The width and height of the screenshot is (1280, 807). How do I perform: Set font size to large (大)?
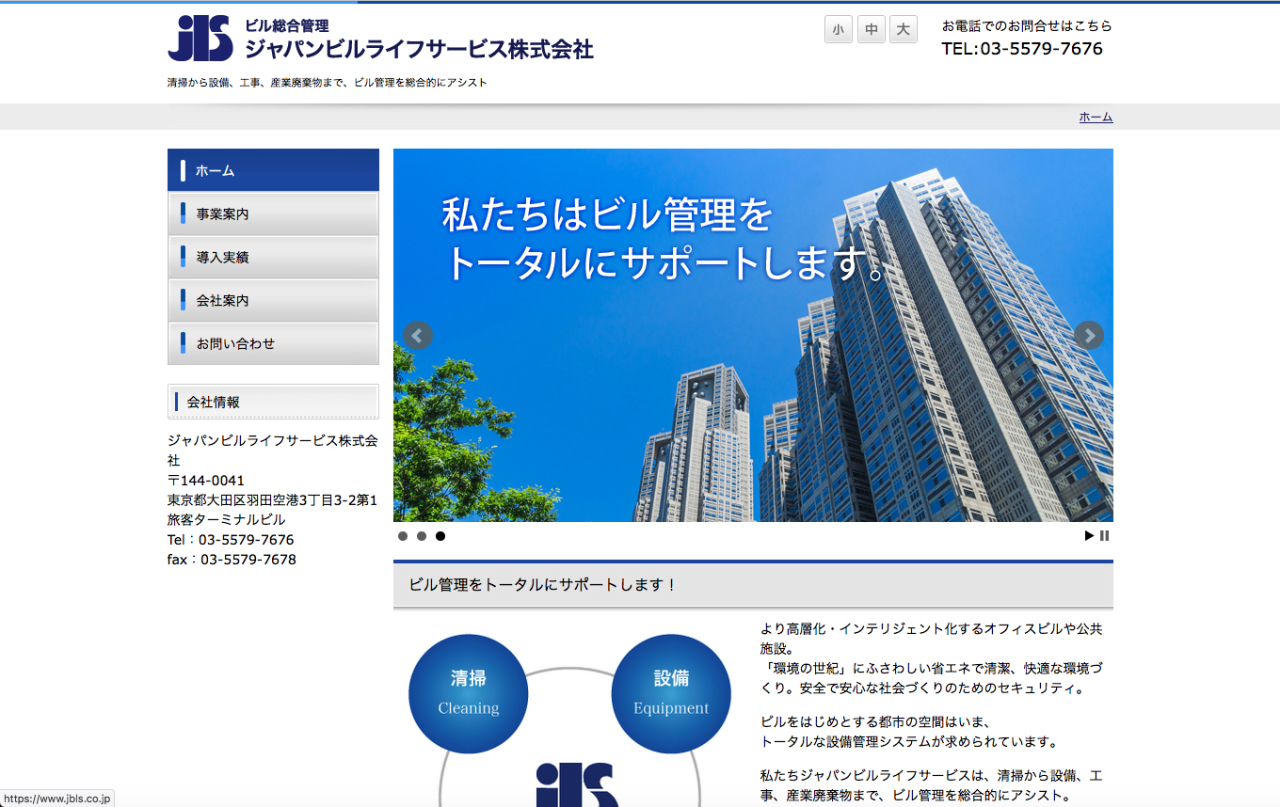tap(903, 30)
